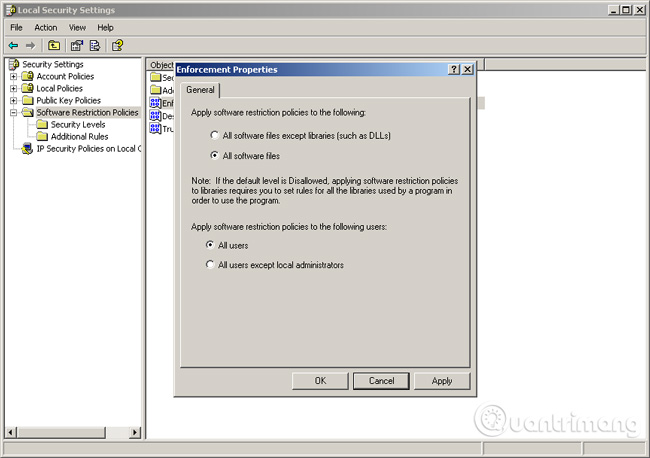Click the OK button

(320, 381)
